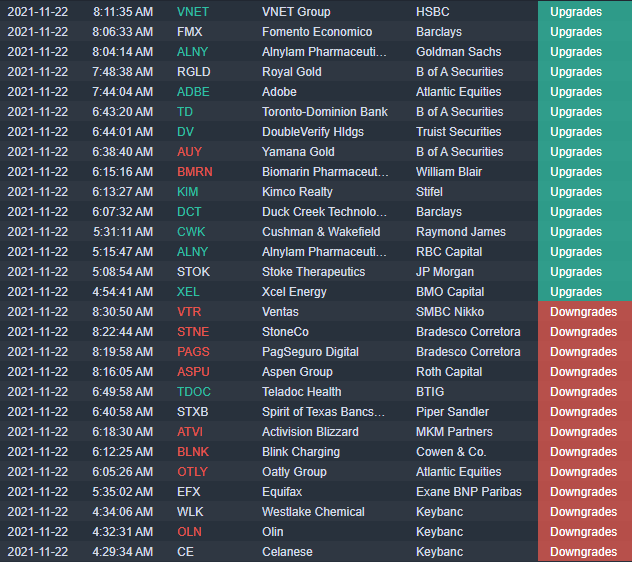This screenshot has width=632, height=562.
Task: Select the CE ticker symbol
Action: pos(185,552)
